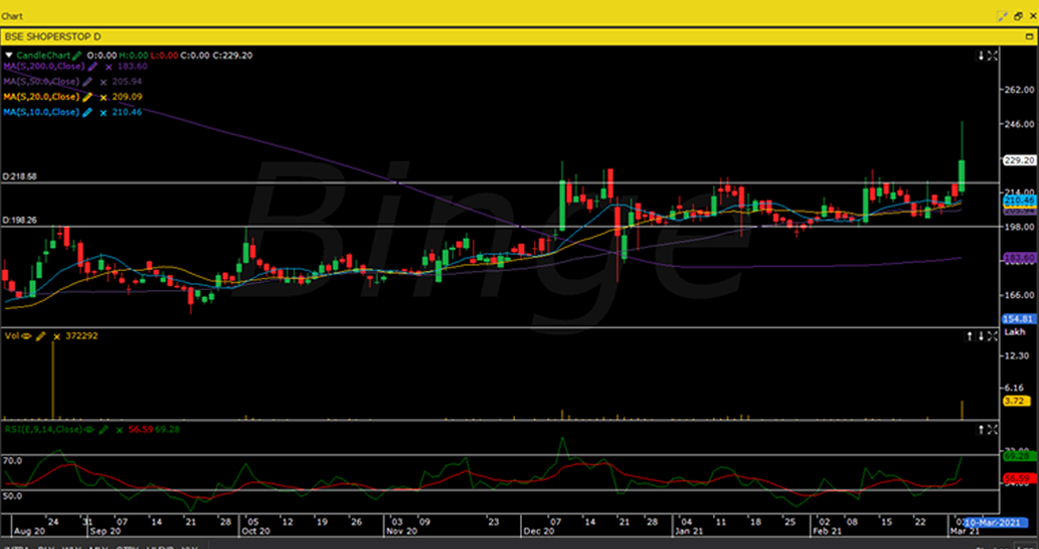
Task: Remove the MA(S,10.0,Close) indicator
Action: [x=103, y=112]
